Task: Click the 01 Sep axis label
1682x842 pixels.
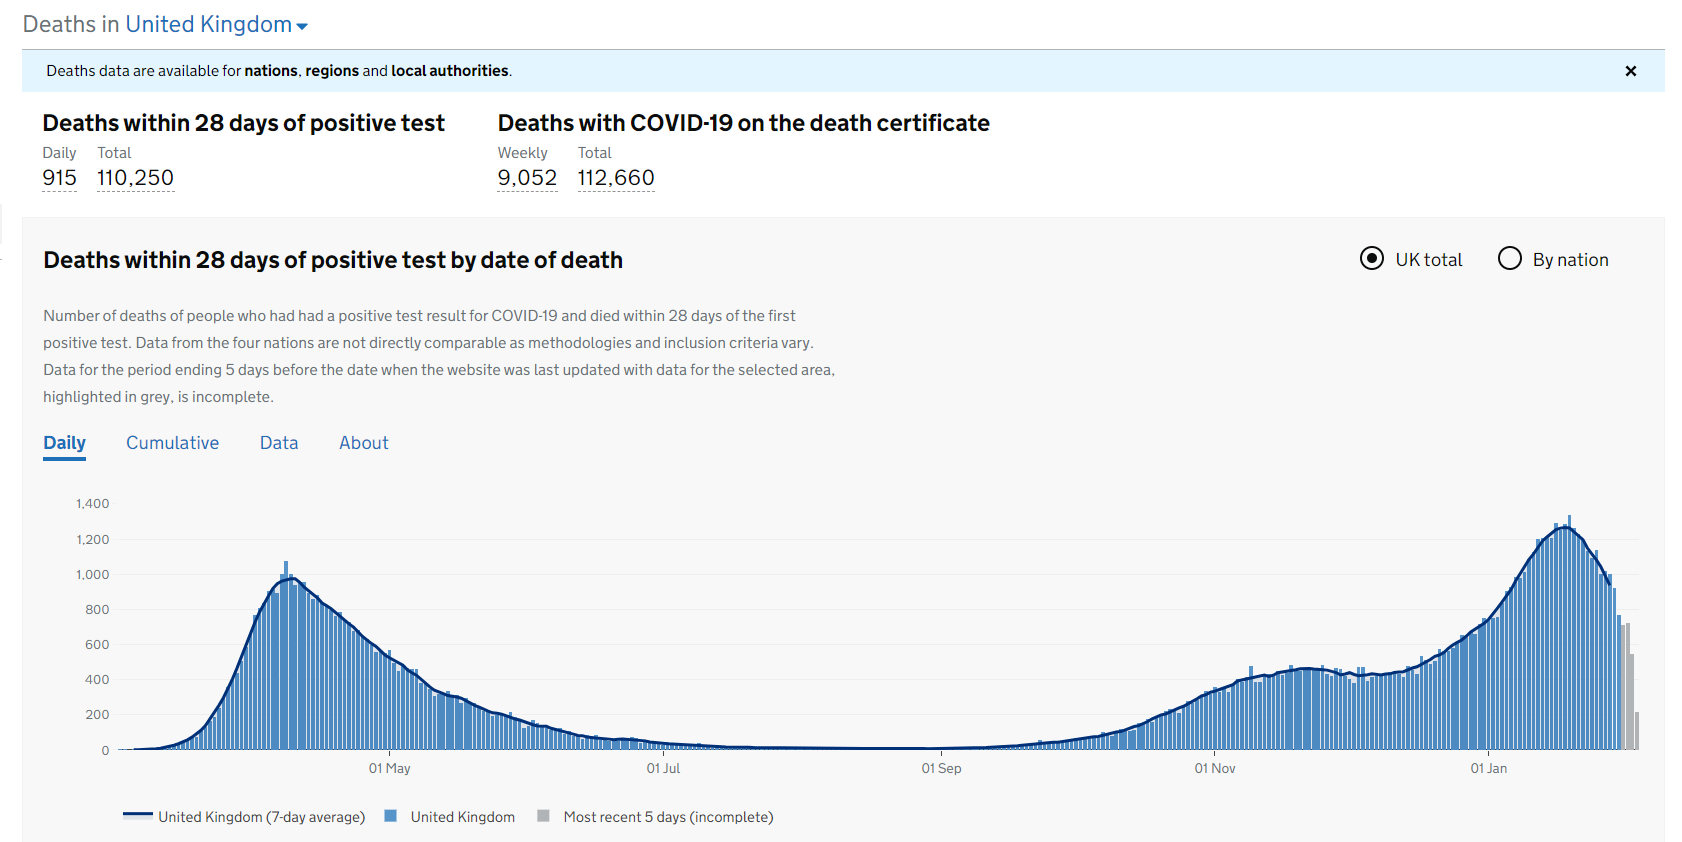Action: (941, 768)
